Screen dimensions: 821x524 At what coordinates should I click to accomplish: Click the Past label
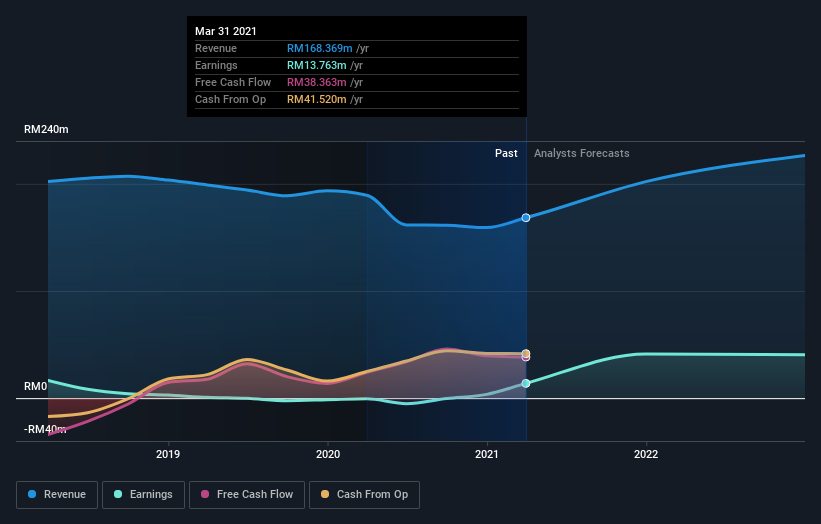click(506, 153)
